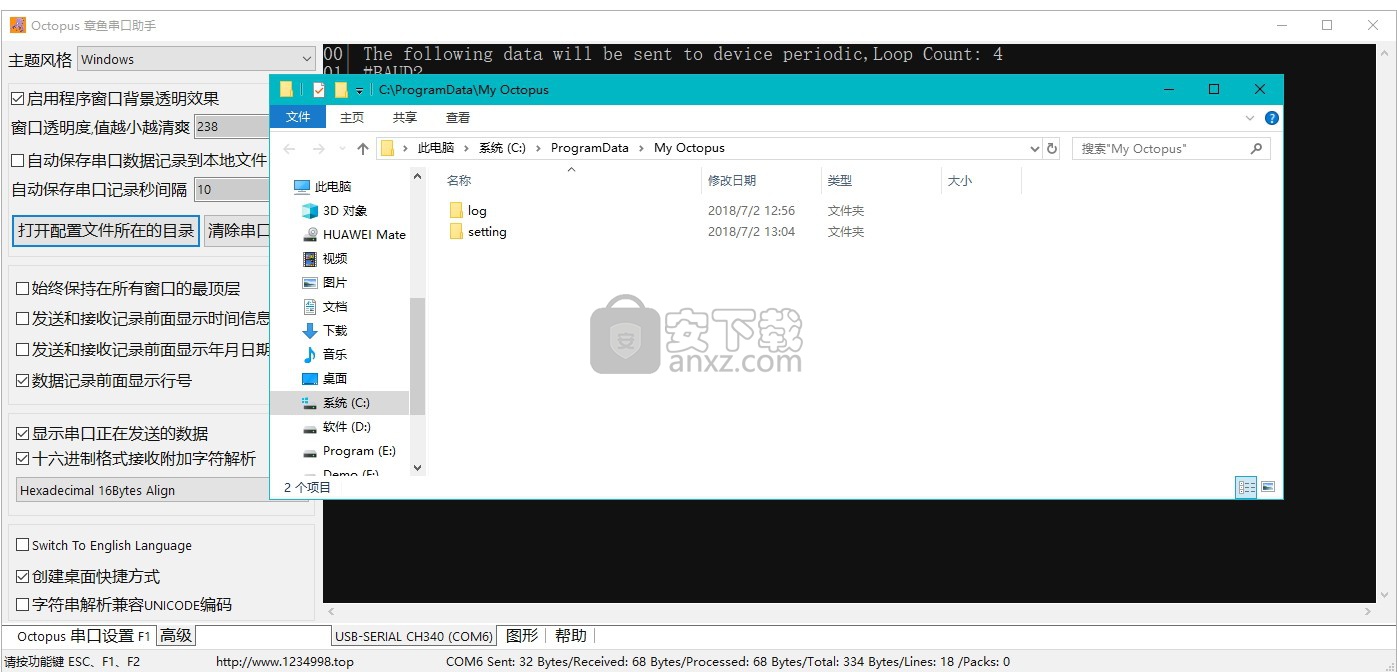Expand chevron after 此电脑 in address path

click(466, 148)
